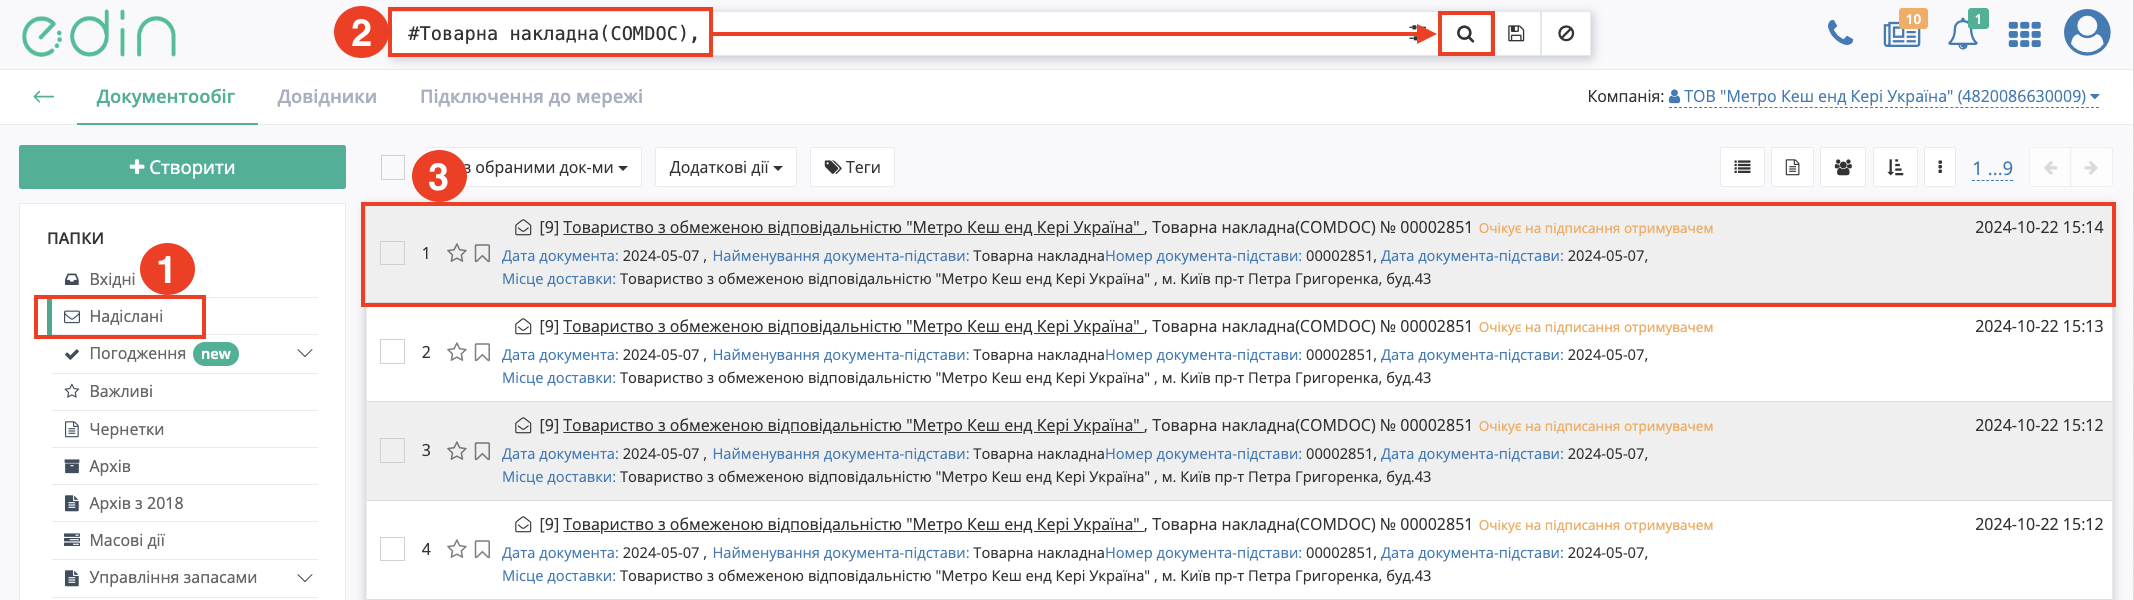This screenshot has height=600, width=2134.
Task: Open the Масові дії folder
Action: tap(126, 540)
